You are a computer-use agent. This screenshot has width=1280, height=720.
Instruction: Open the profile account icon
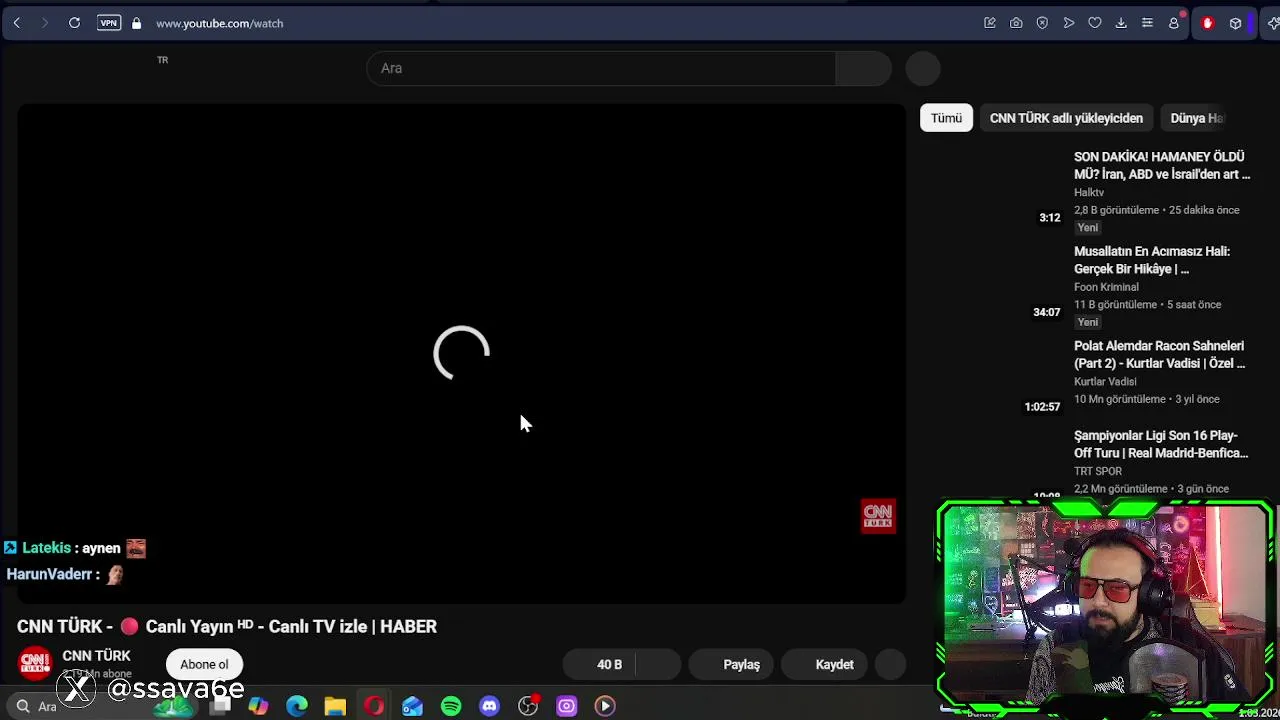point(1174,23)
